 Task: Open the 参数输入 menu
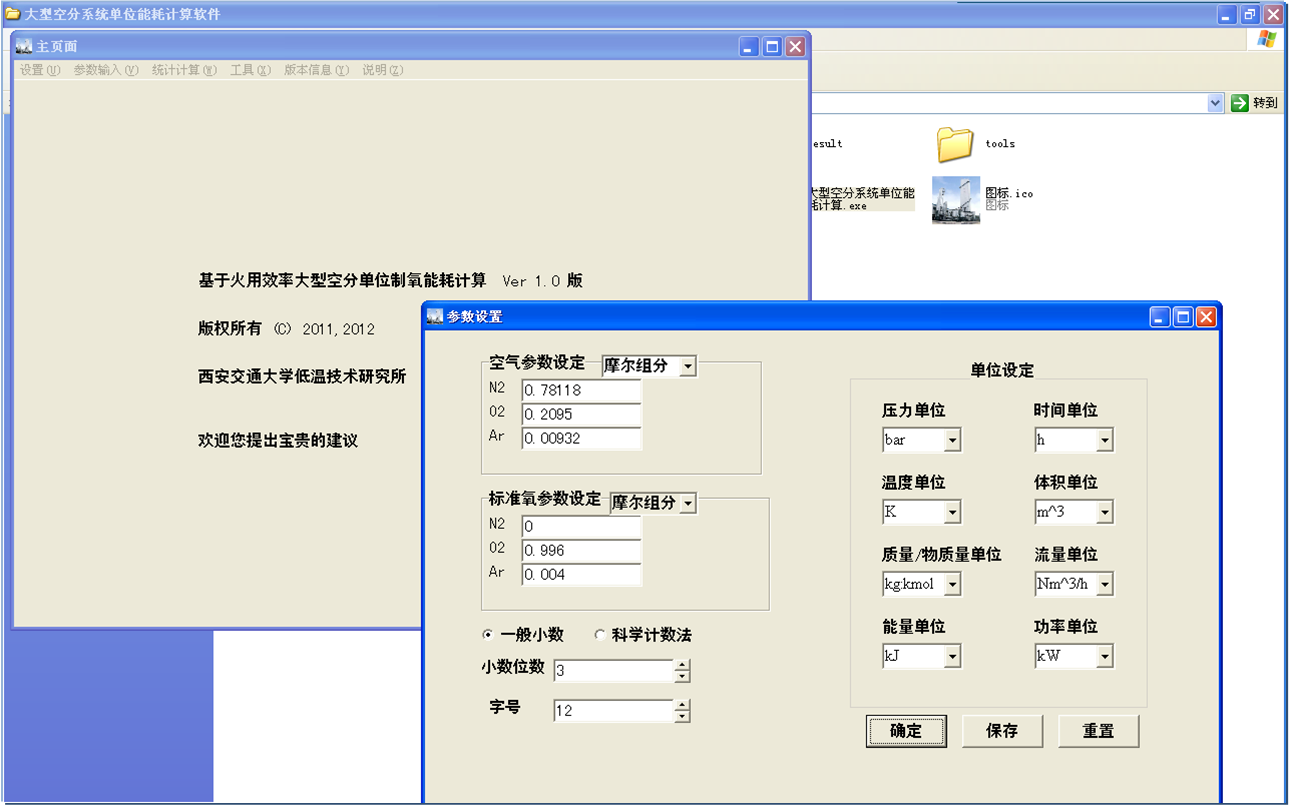click(105, 70)
